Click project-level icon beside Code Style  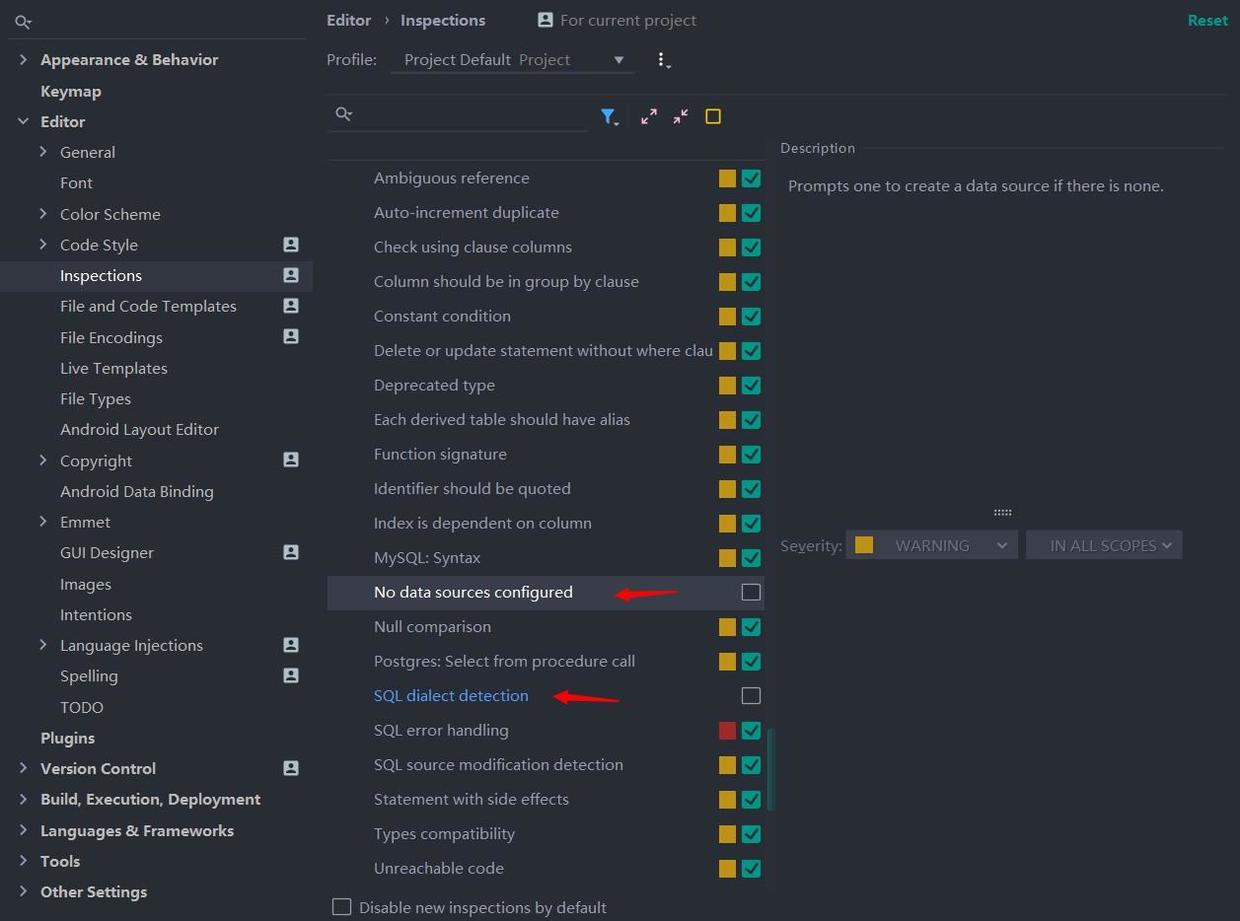[291, 245]
